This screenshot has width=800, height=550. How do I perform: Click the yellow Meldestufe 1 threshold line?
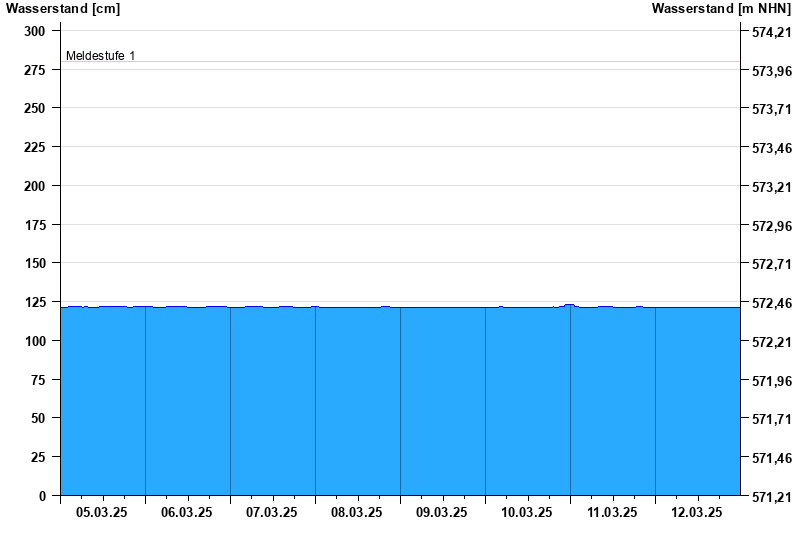(x=401, y=62)
